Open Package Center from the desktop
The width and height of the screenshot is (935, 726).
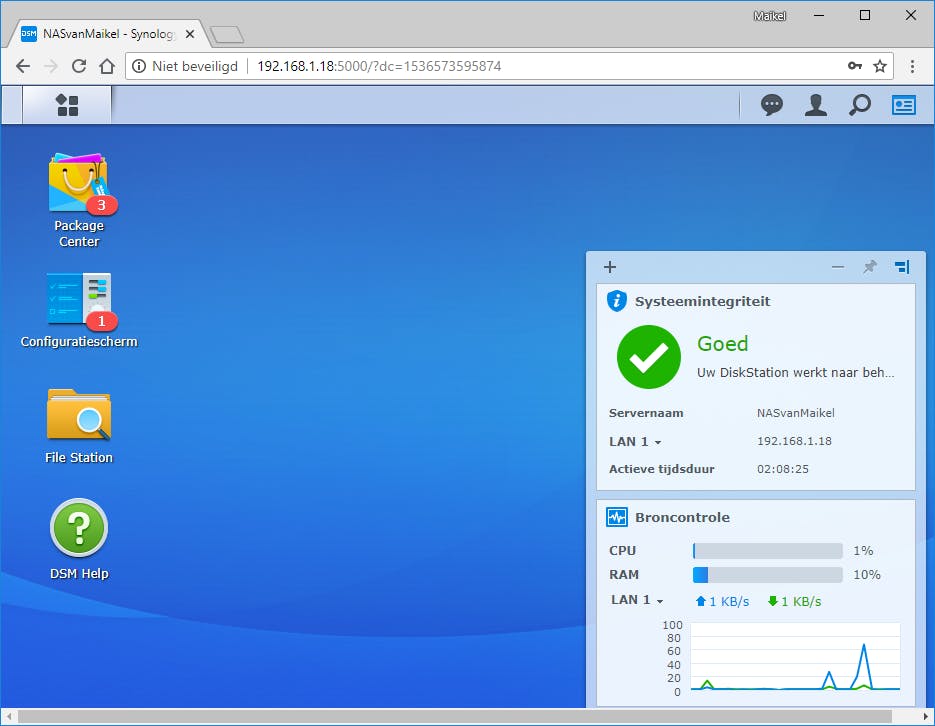click(79, 200)
